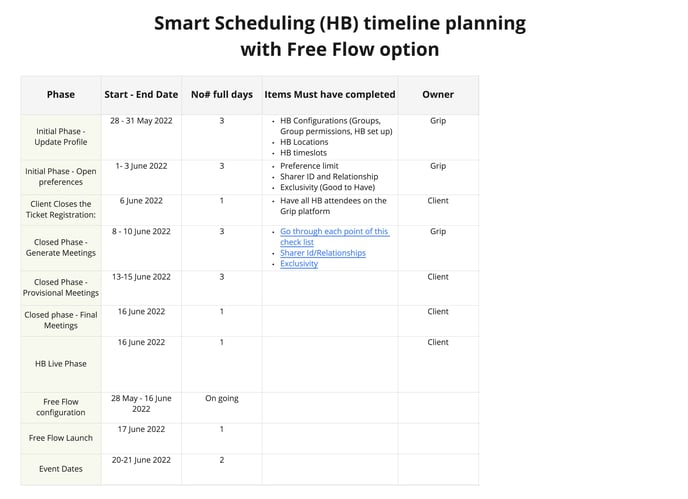Select the No# full days header
The height and width of the screenshot is (499, 688).
222,95
